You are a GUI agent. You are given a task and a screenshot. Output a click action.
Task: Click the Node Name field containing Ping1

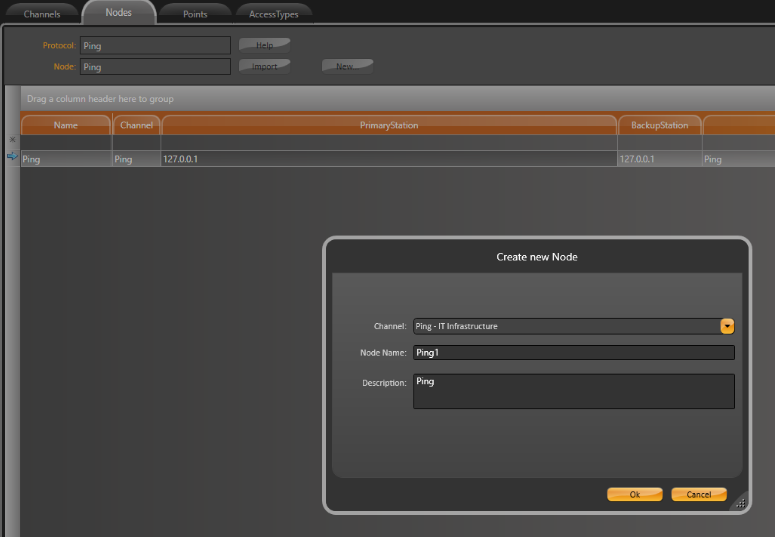click(x=573, y=352)
